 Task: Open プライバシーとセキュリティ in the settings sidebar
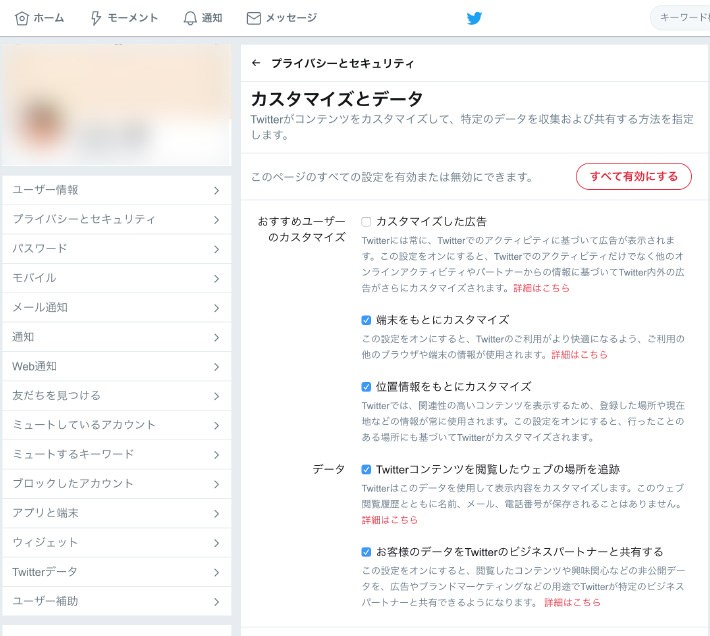[117, 220]
